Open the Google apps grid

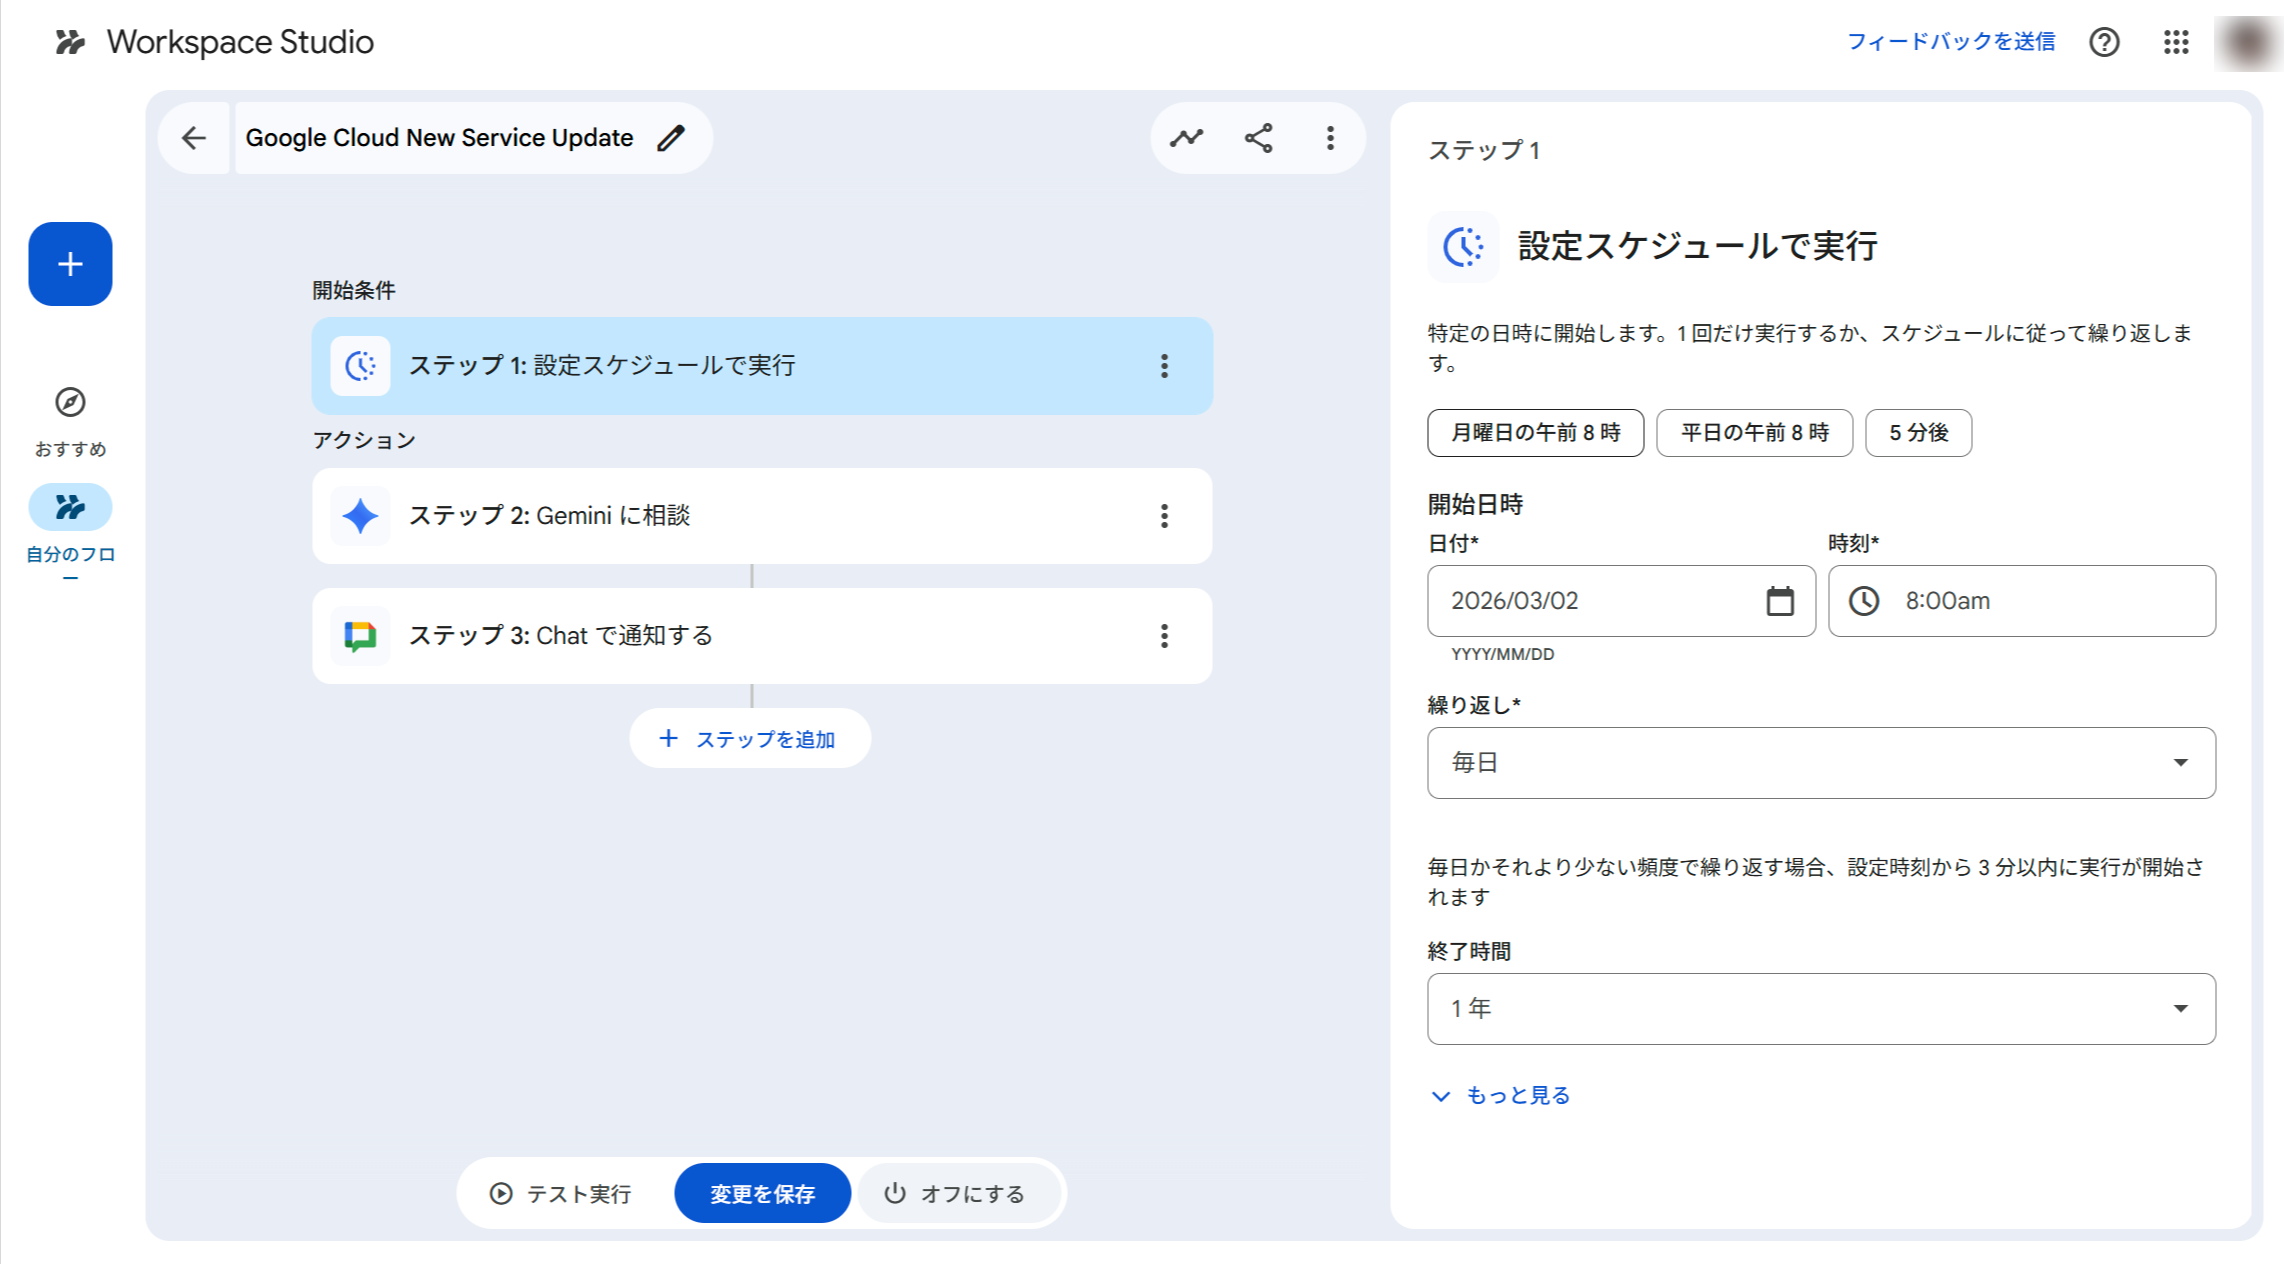click(2176, 42)
